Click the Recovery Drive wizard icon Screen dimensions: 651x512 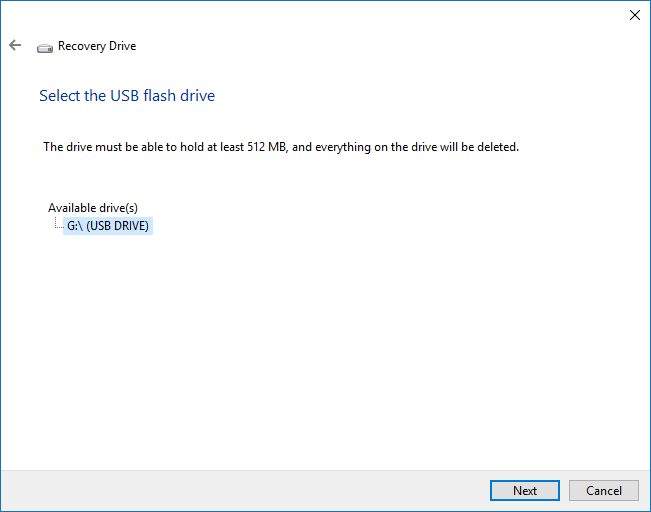pos(45,47)
